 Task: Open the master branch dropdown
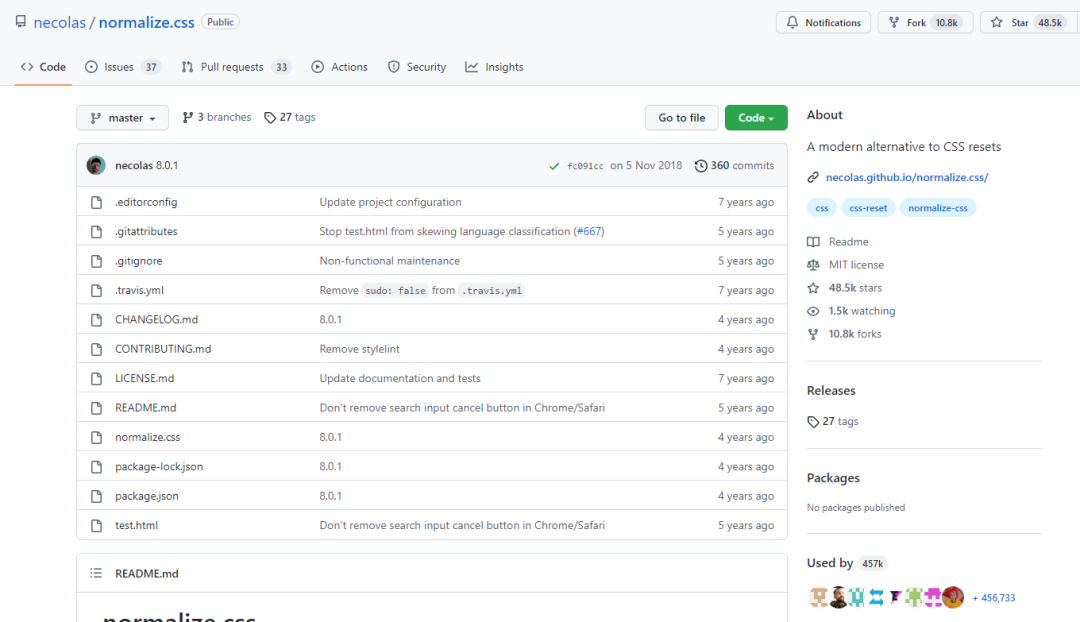[123, 118]
